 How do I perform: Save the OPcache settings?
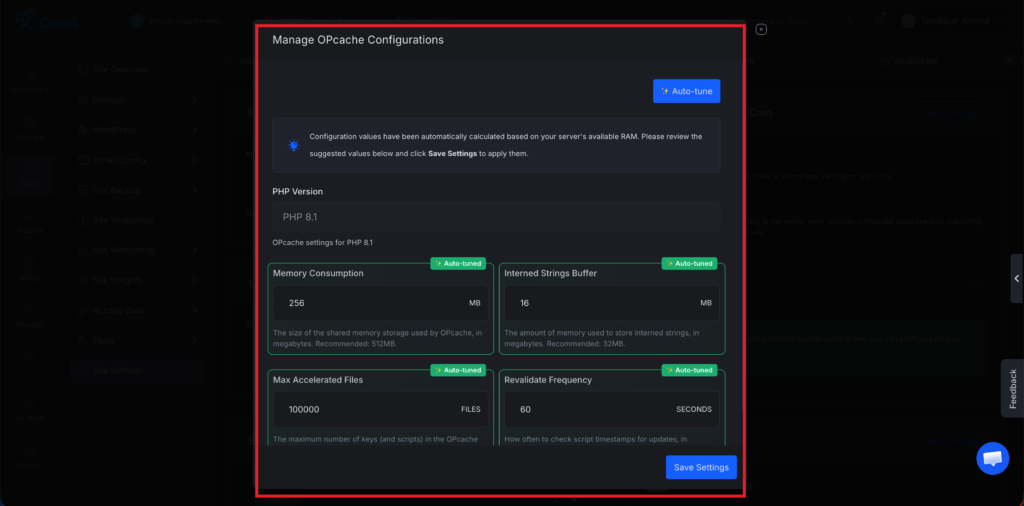(x=701, y=467)
